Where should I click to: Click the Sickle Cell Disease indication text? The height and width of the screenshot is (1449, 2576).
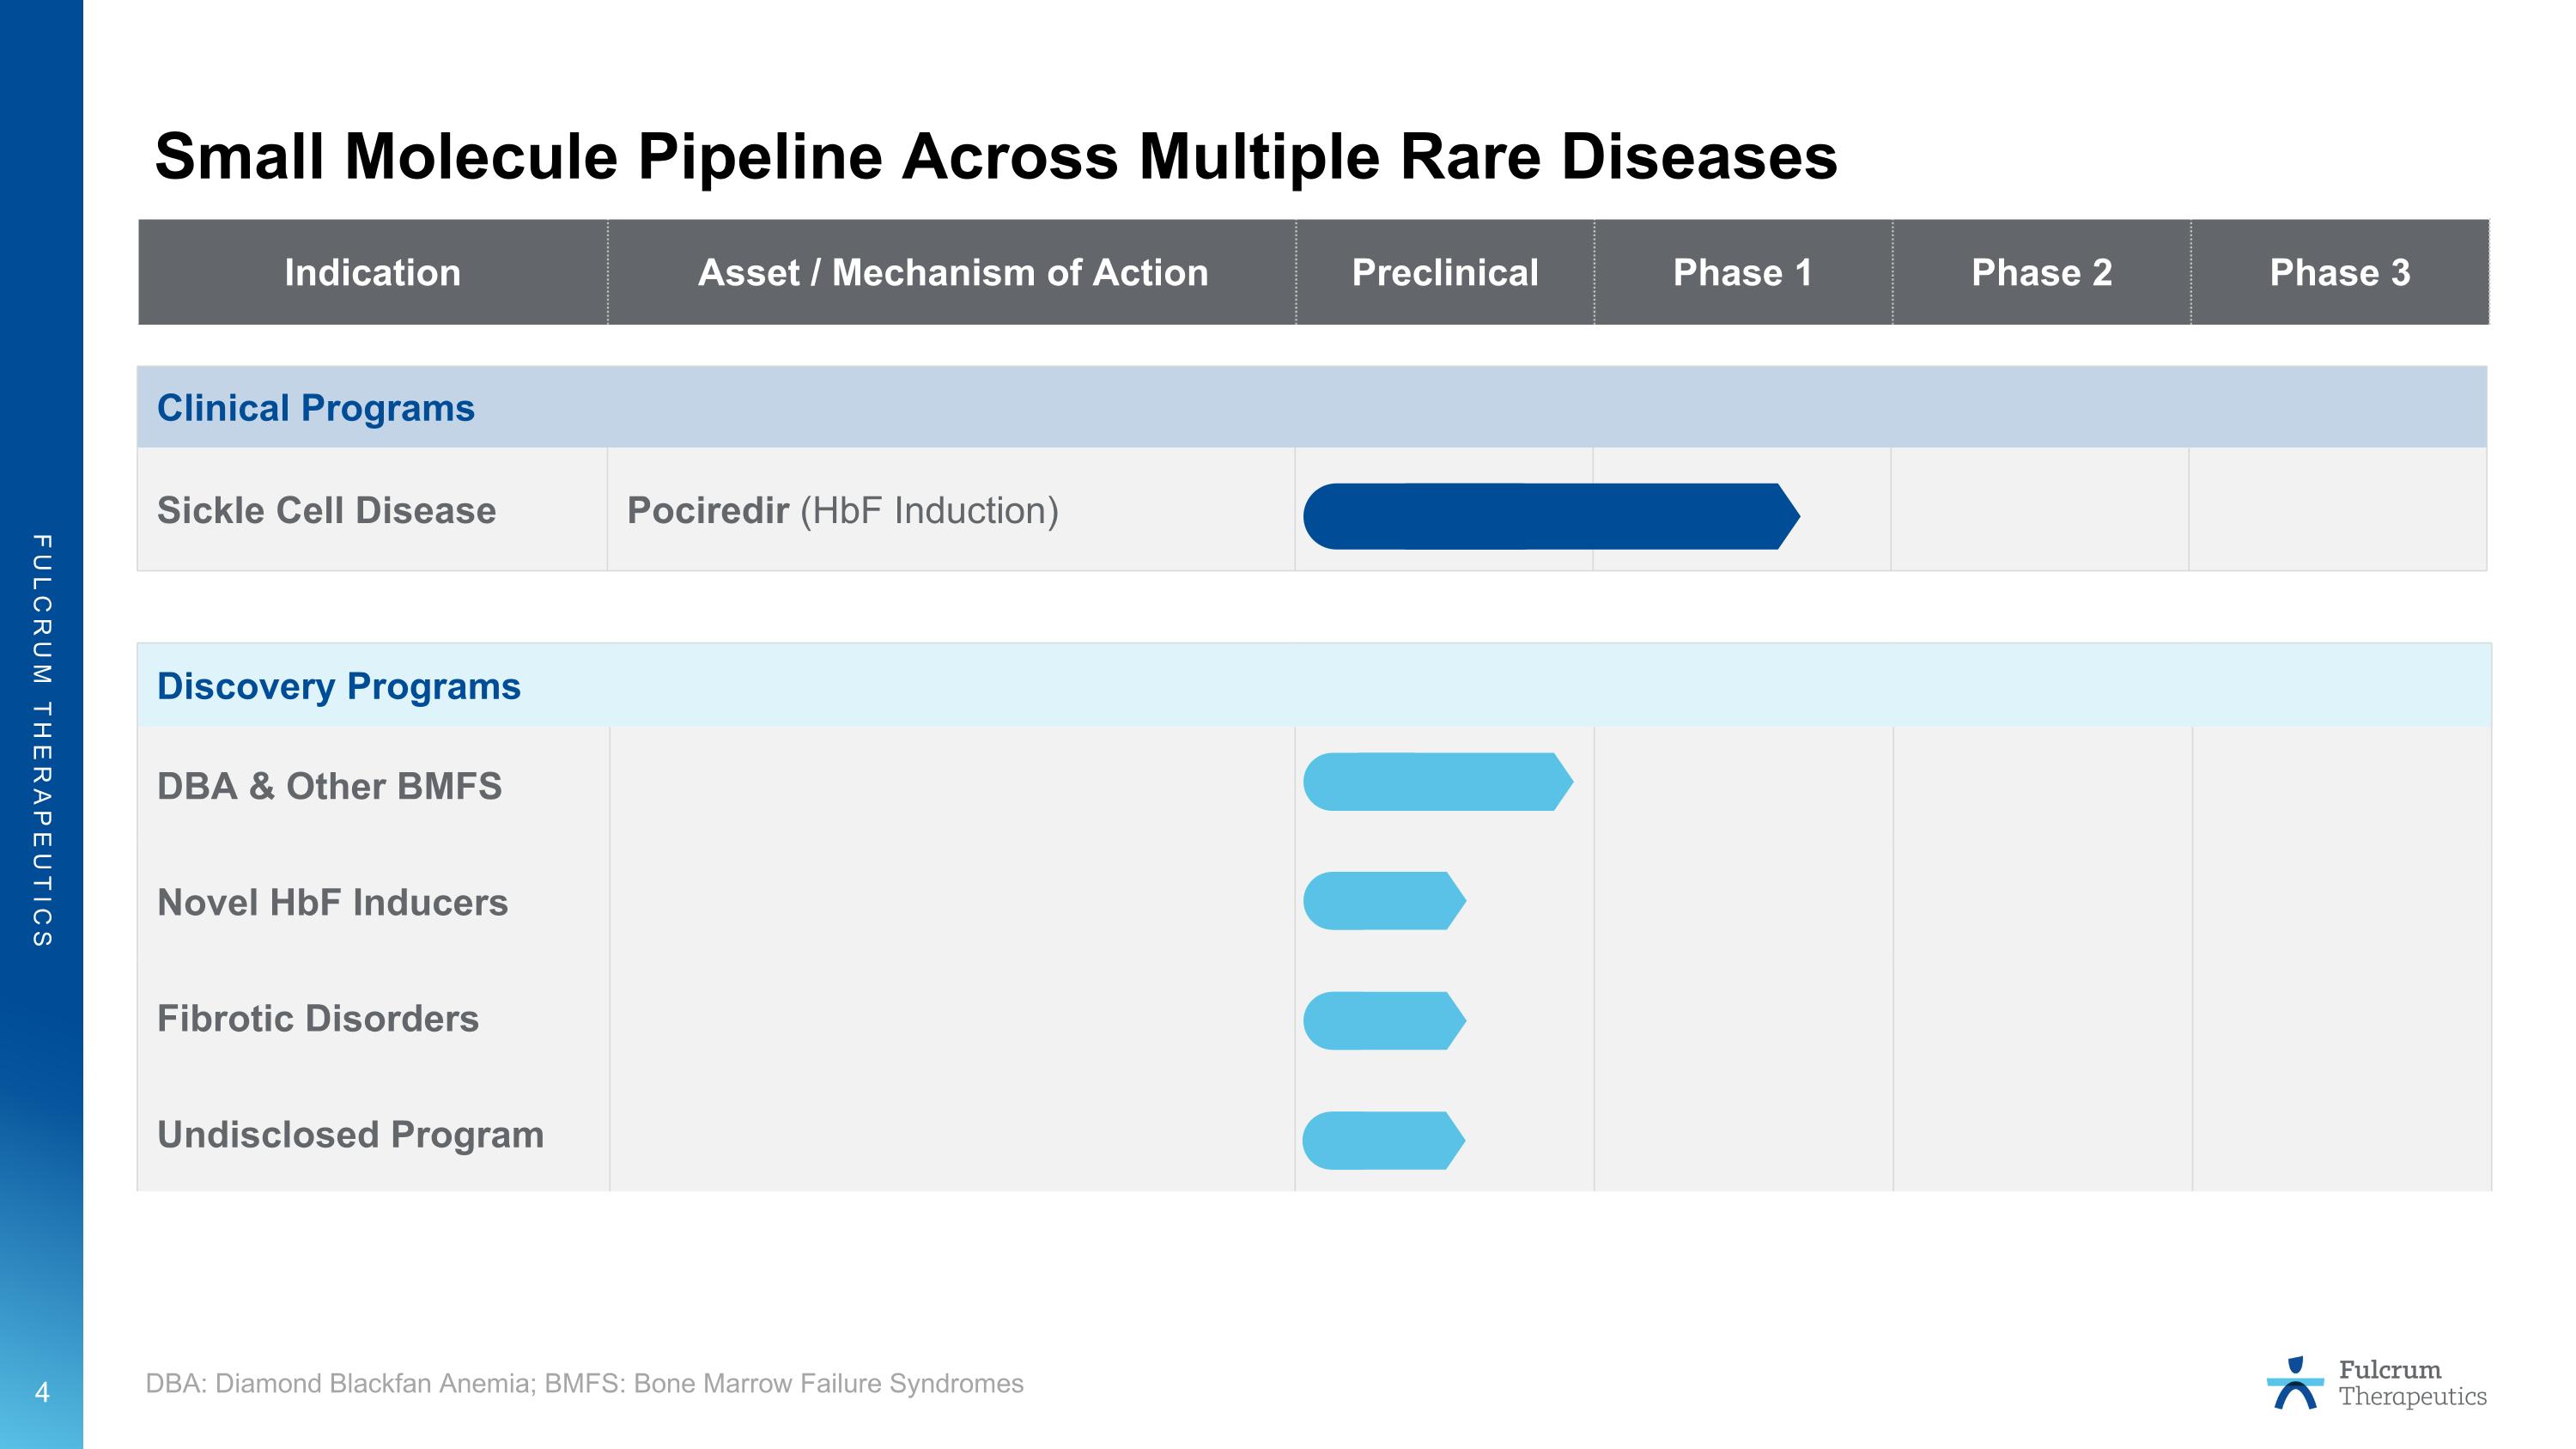(x=326, y=510)
